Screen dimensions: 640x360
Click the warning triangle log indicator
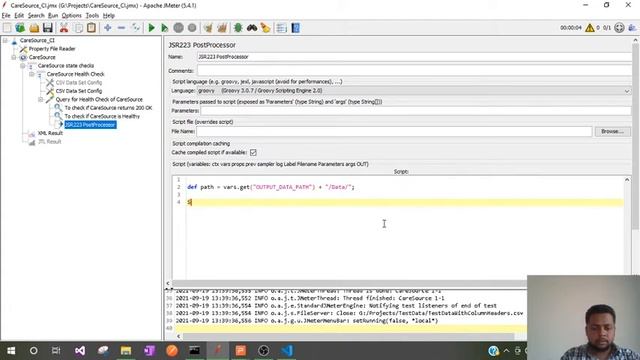pyautogui.click(x=590, y=28)
